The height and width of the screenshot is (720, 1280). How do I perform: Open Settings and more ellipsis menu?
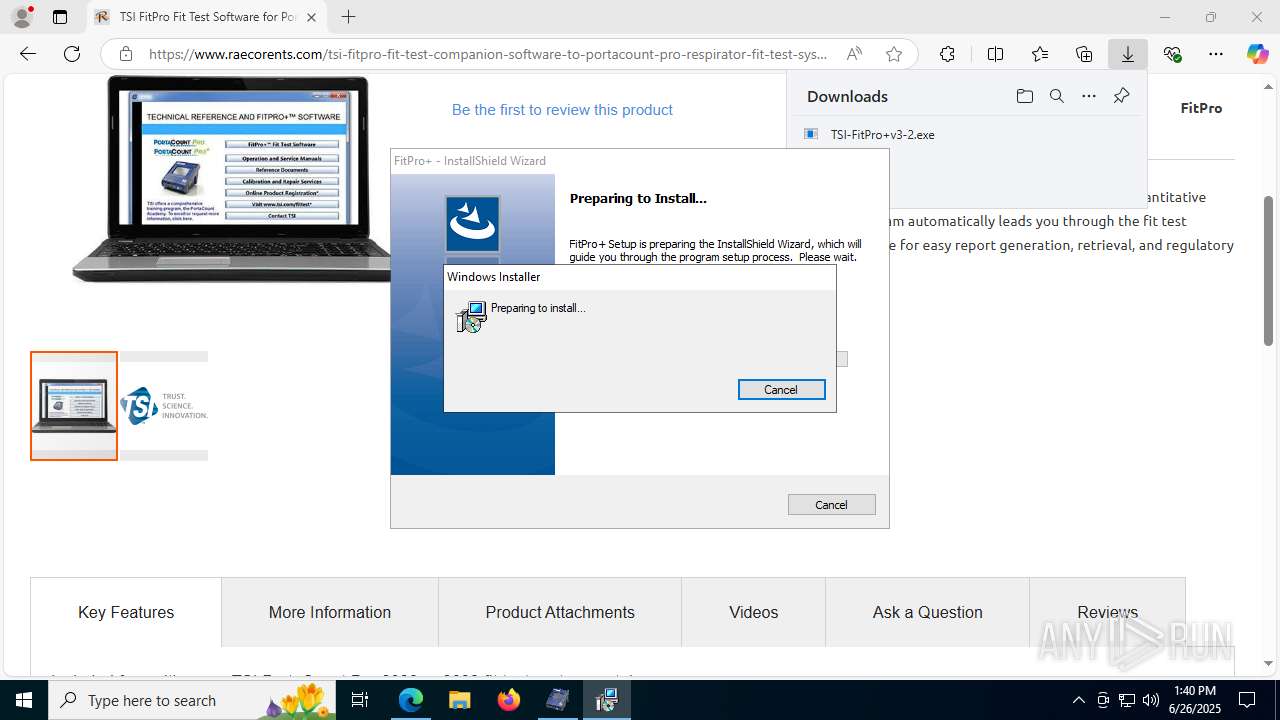click(x=1216, y=54)
